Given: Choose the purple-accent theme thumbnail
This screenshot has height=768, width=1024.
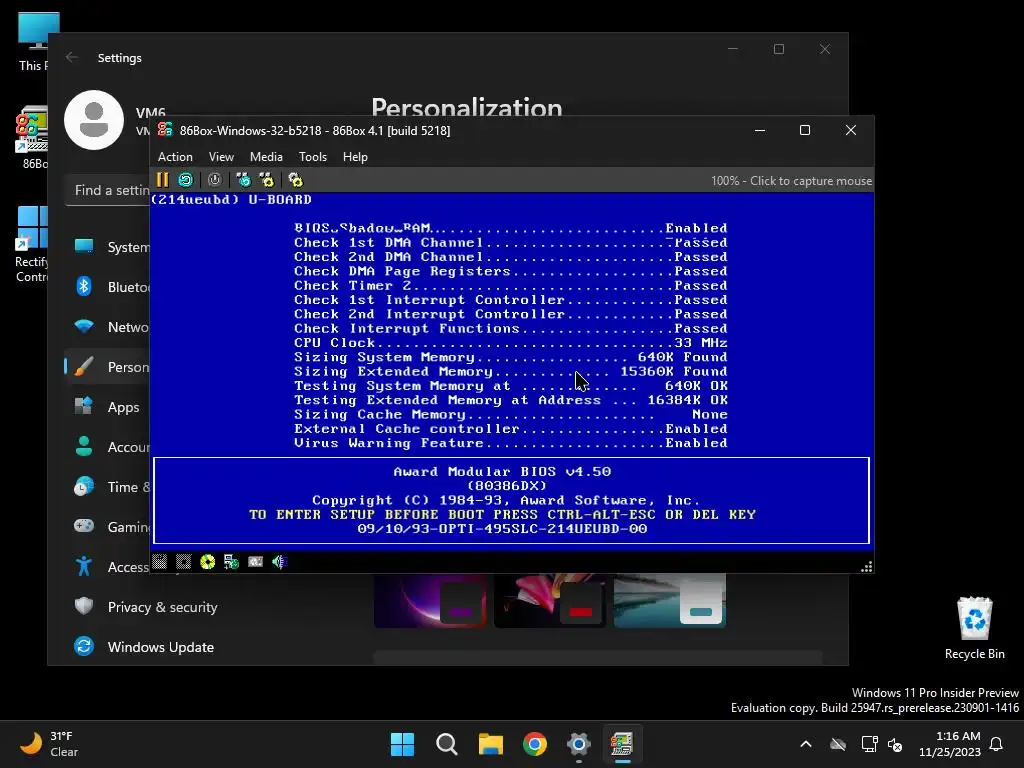Looking at the screenshot, I should pyautogui.click(x=430, y=600).
